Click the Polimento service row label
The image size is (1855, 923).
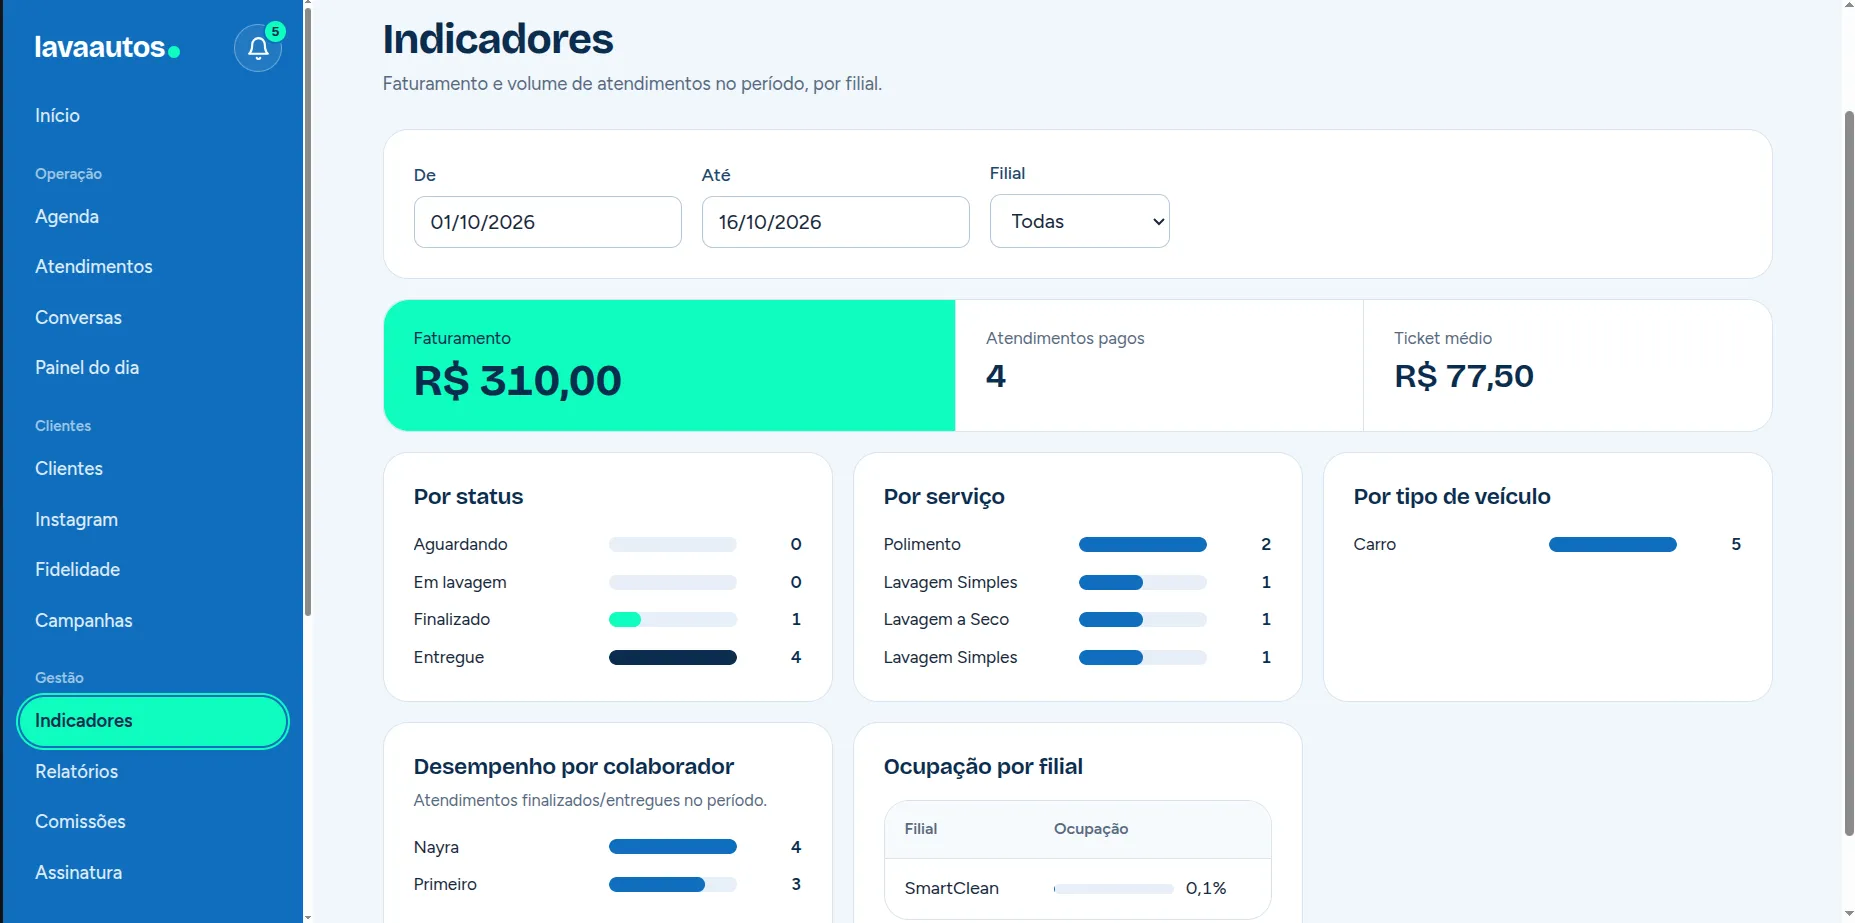point(922,545)
